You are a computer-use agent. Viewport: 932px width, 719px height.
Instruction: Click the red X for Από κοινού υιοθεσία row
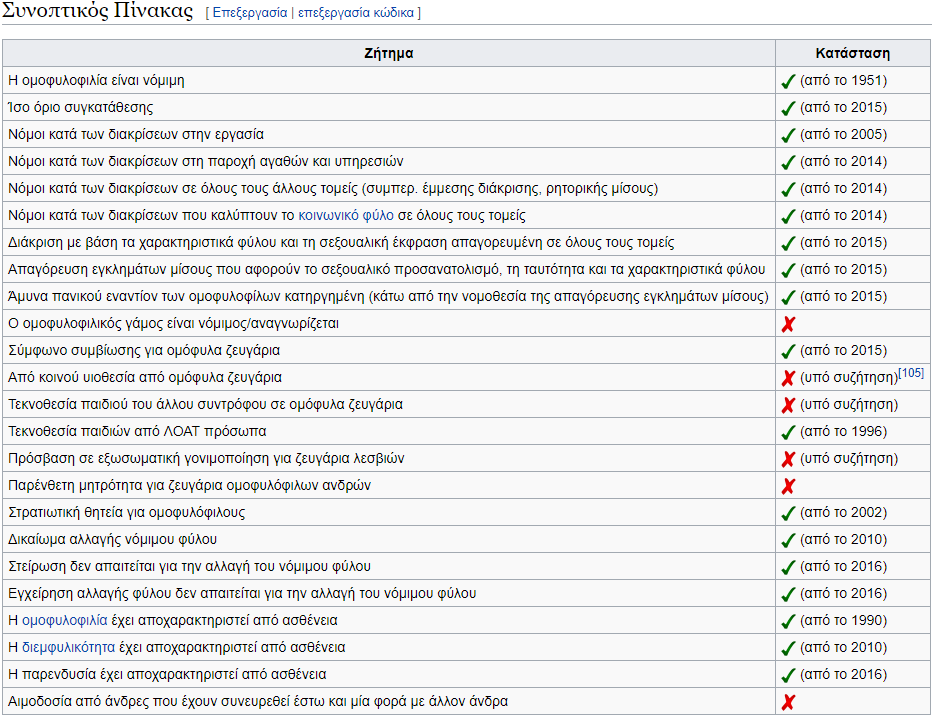[x=788, y=379]
